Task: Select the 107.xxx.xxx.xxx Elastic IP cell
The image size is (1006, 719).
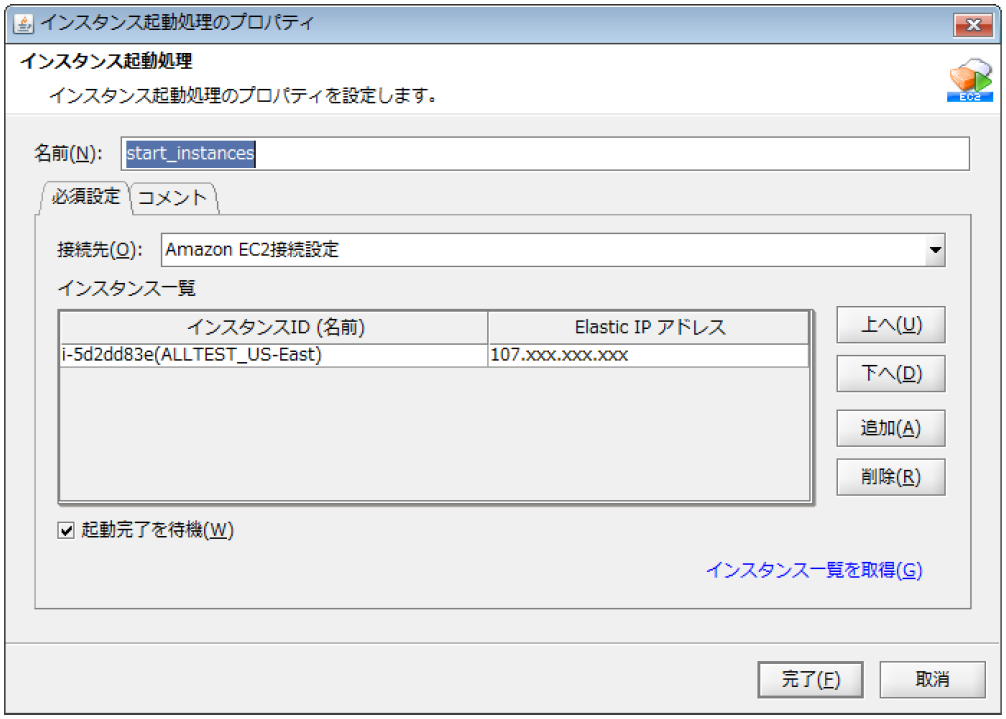Action: [x=648, y=355]
